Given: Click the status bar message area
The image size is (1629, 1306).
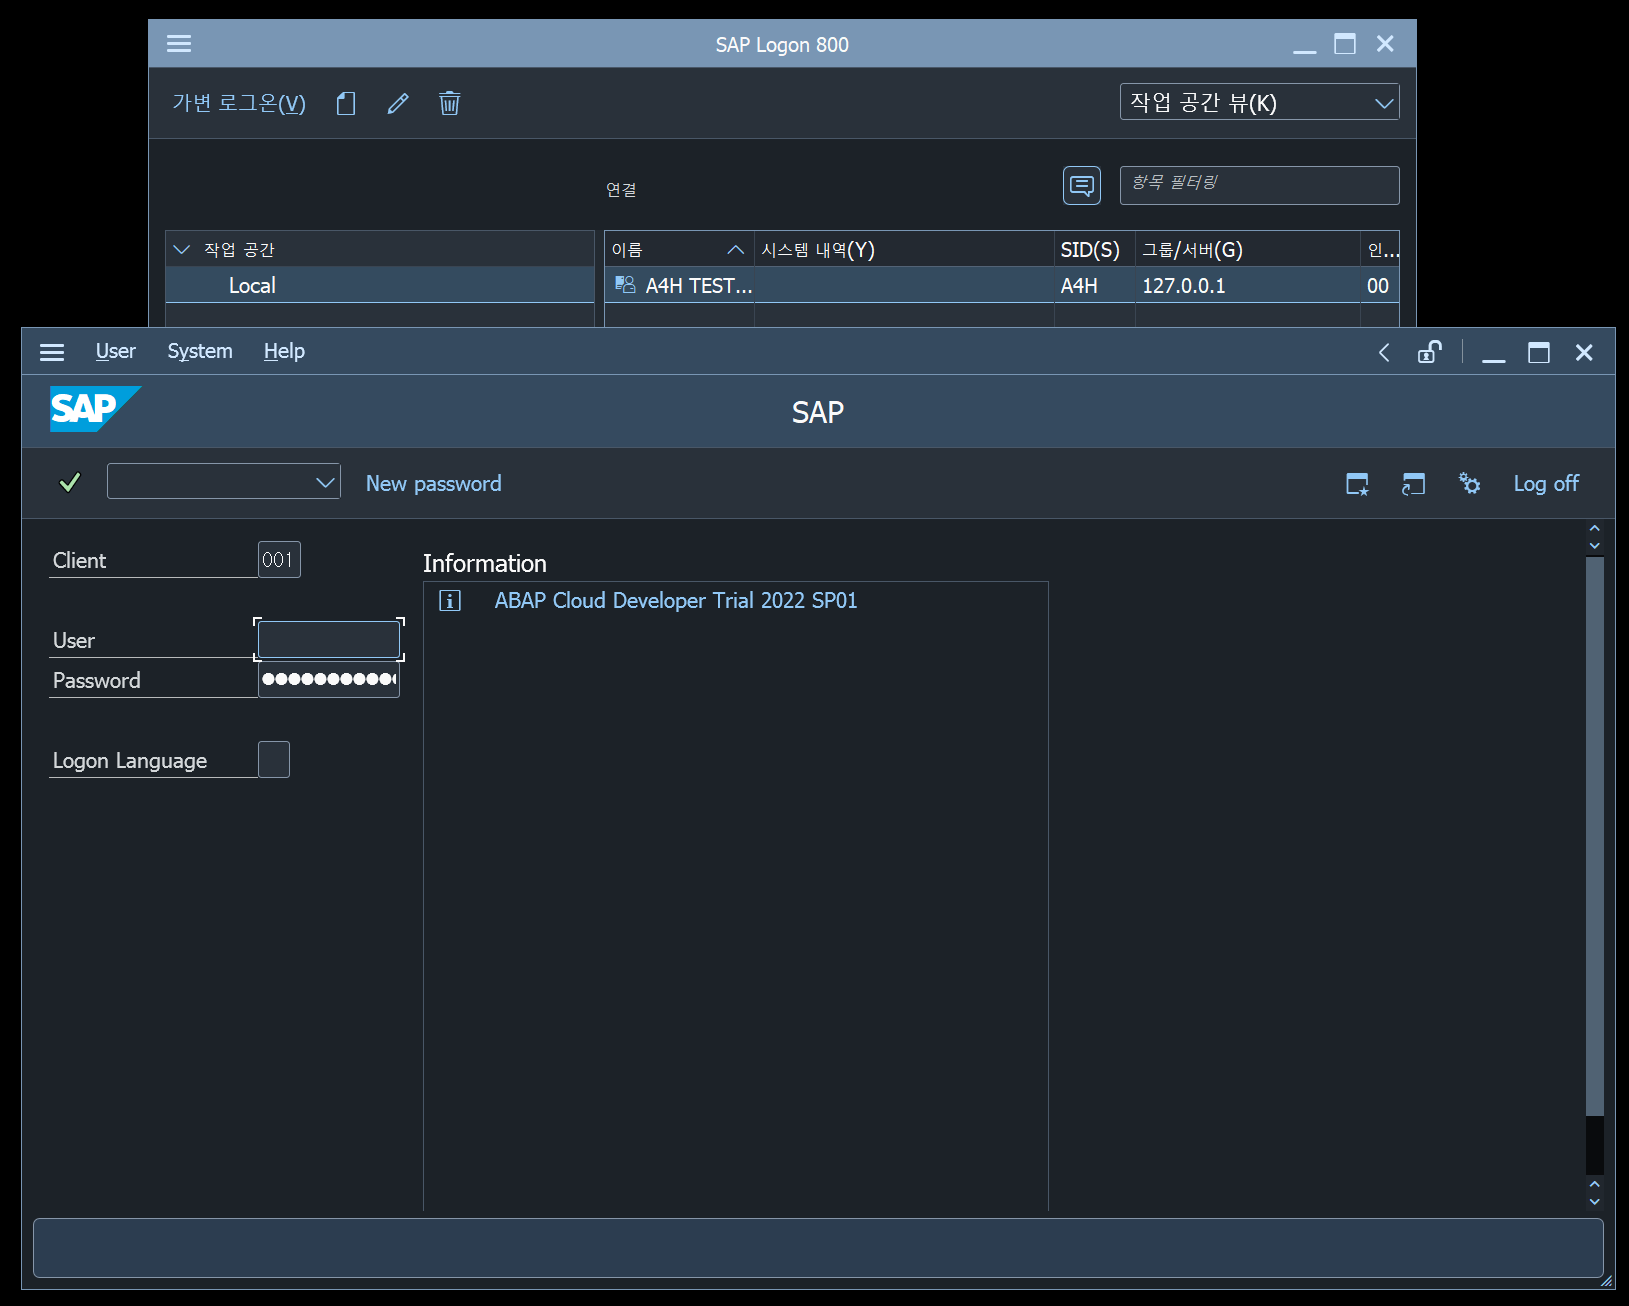Looking at the screenshot, I should (x=818, y=1248).
